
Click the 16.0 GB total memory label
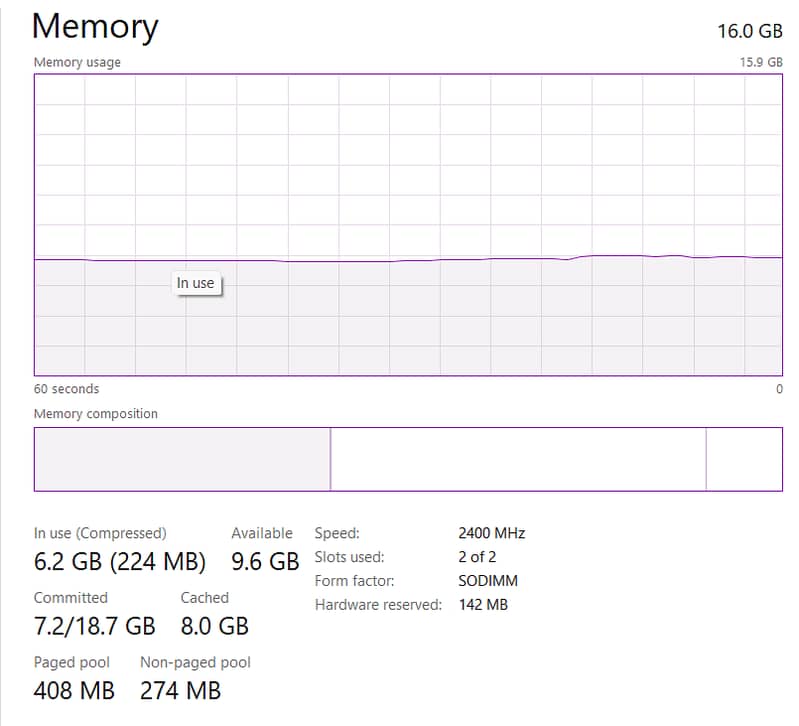(749, 31)
